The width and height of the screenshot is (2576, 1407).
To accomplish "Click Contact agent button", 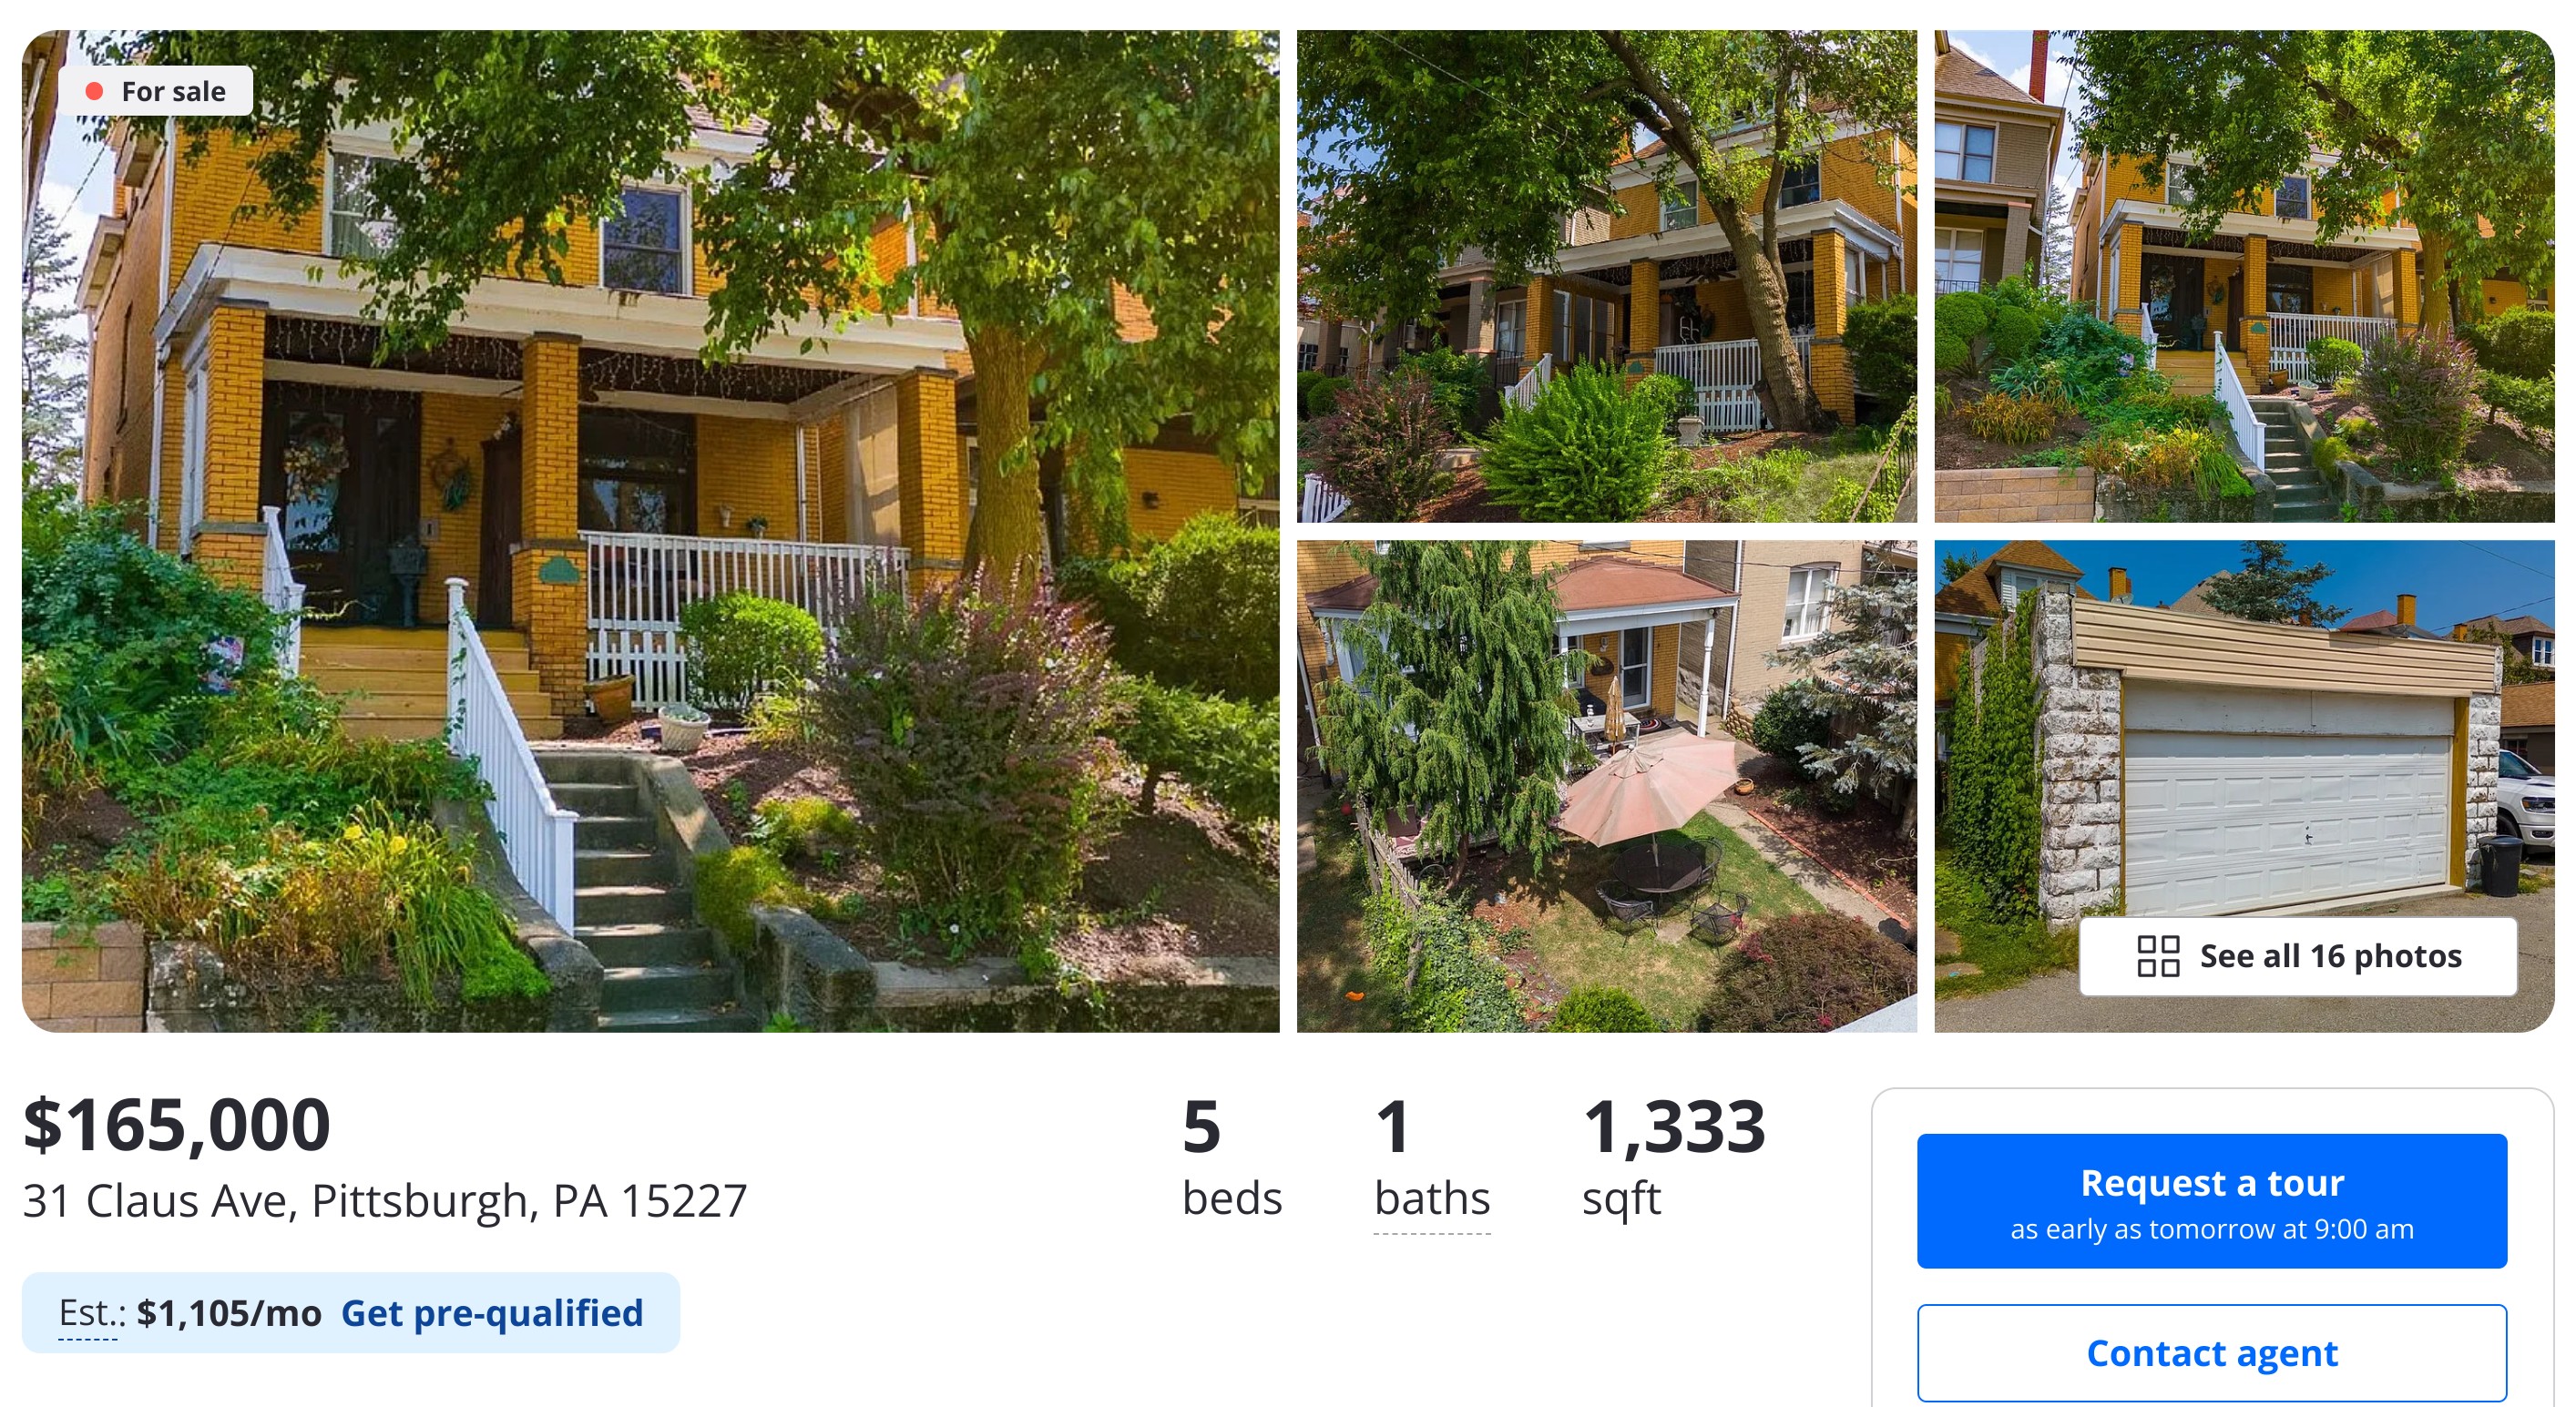I will 2212,1353.
